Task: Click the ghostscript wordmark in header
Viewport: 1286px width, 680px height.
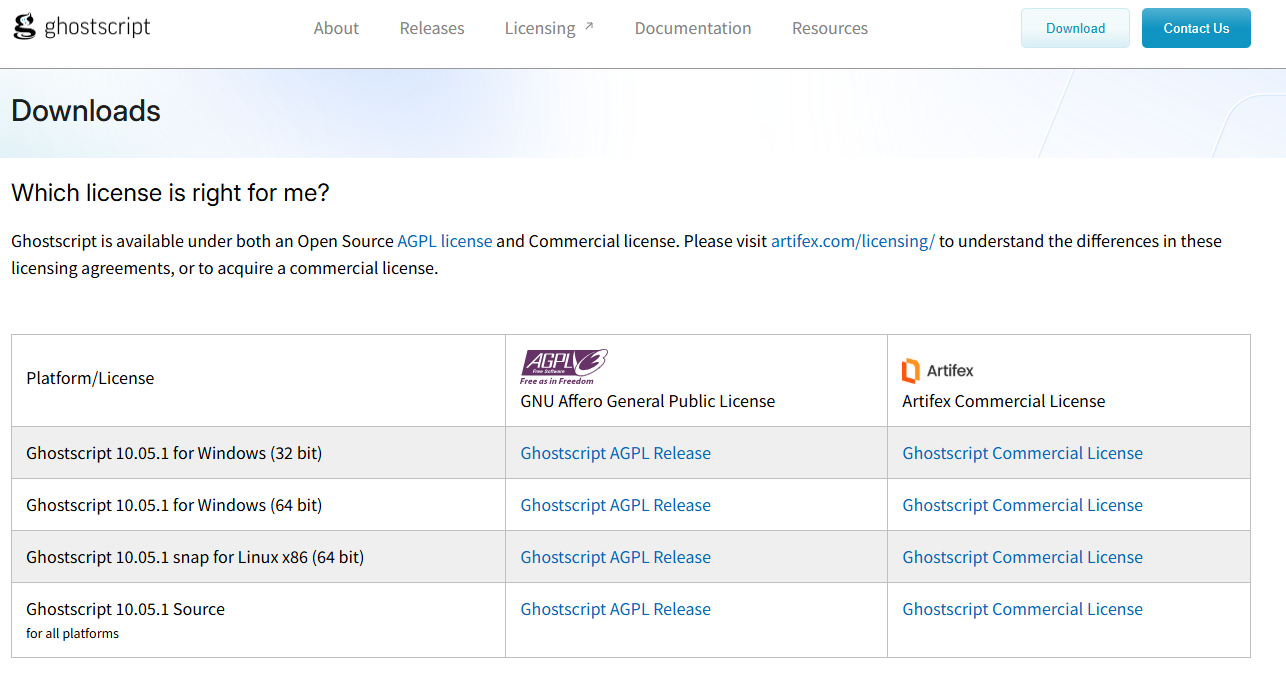Action: (x=97, y=28)
